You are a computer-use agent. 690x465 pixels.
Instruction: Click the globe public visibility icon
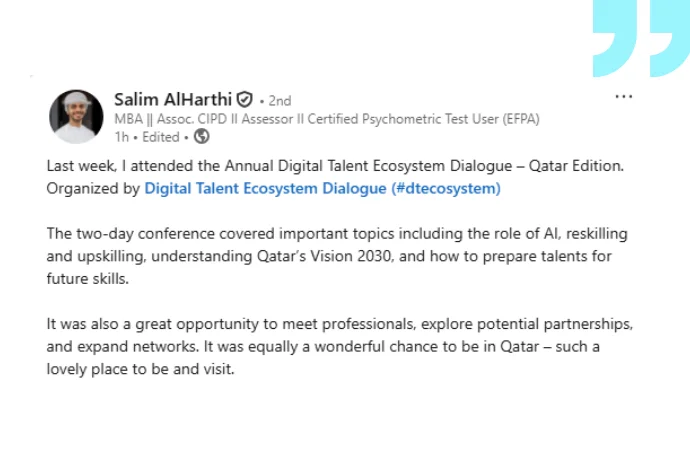point(201,137)
